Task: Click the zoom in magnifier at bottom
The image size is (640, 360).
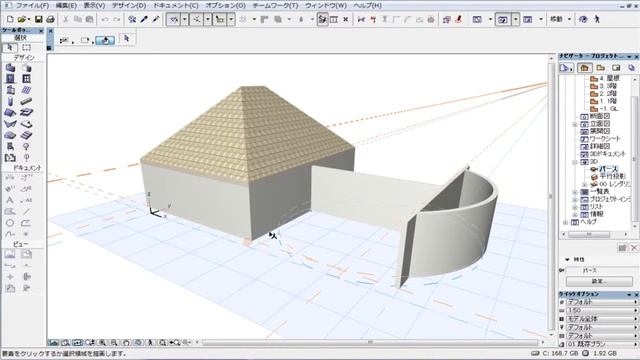Action: tap(102, 343)
